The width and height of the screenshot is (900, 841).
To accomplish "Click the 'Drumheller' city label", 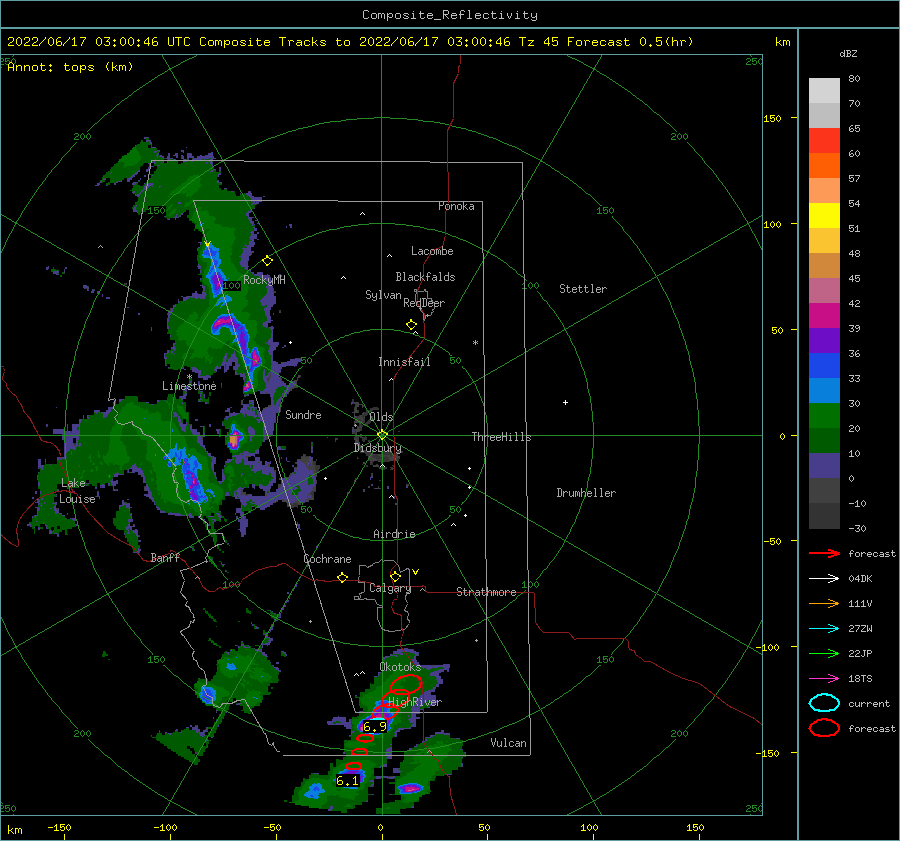I will (x=586, y=493).
